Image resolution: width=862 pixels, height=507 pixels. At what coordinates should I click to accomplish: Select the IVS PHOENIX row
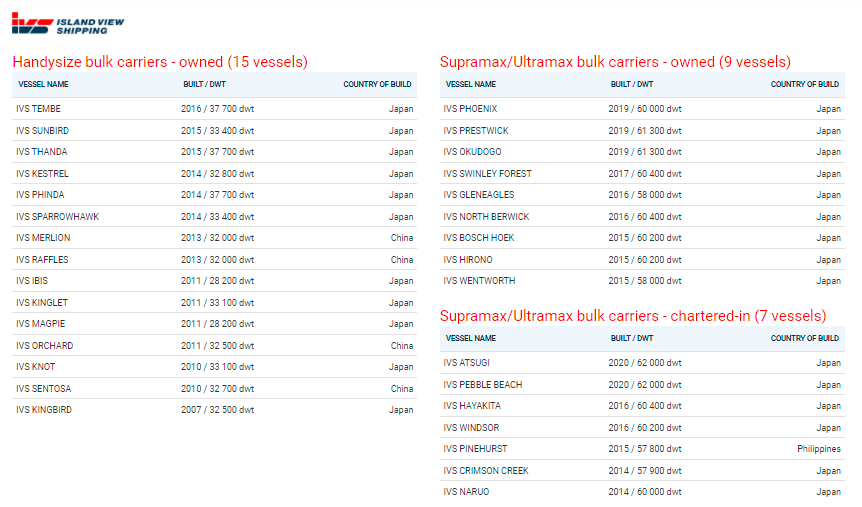click(642, 109)
